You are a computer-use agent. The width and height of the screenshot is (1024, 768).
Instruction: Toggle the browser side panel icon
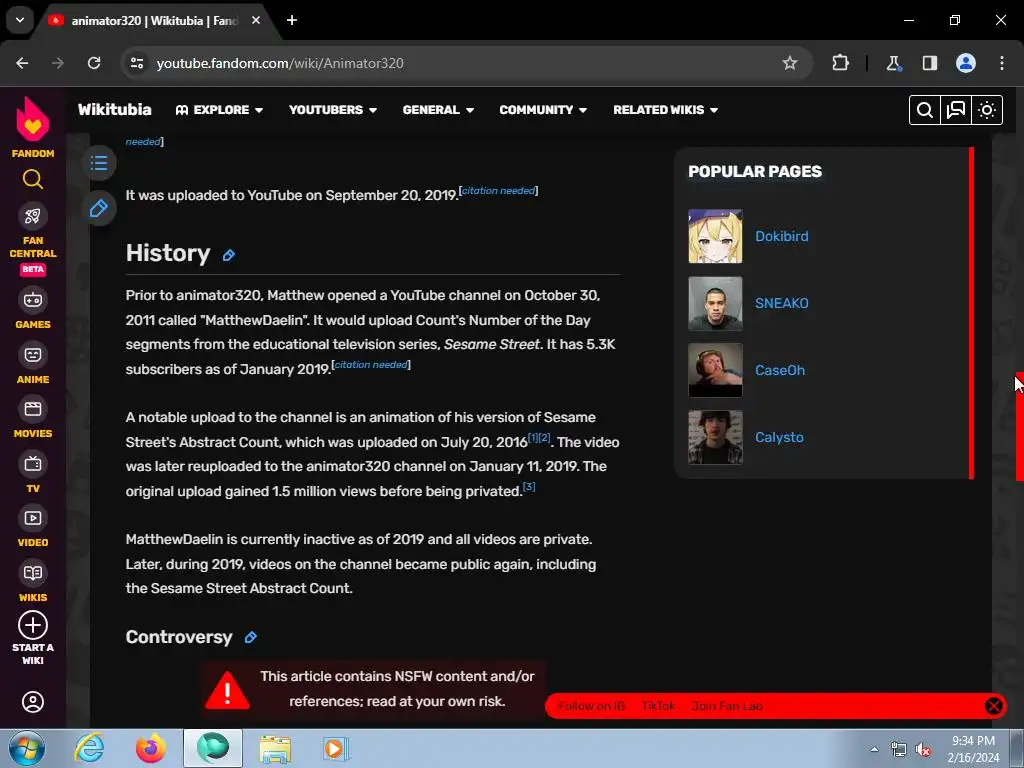coord(930,63)
